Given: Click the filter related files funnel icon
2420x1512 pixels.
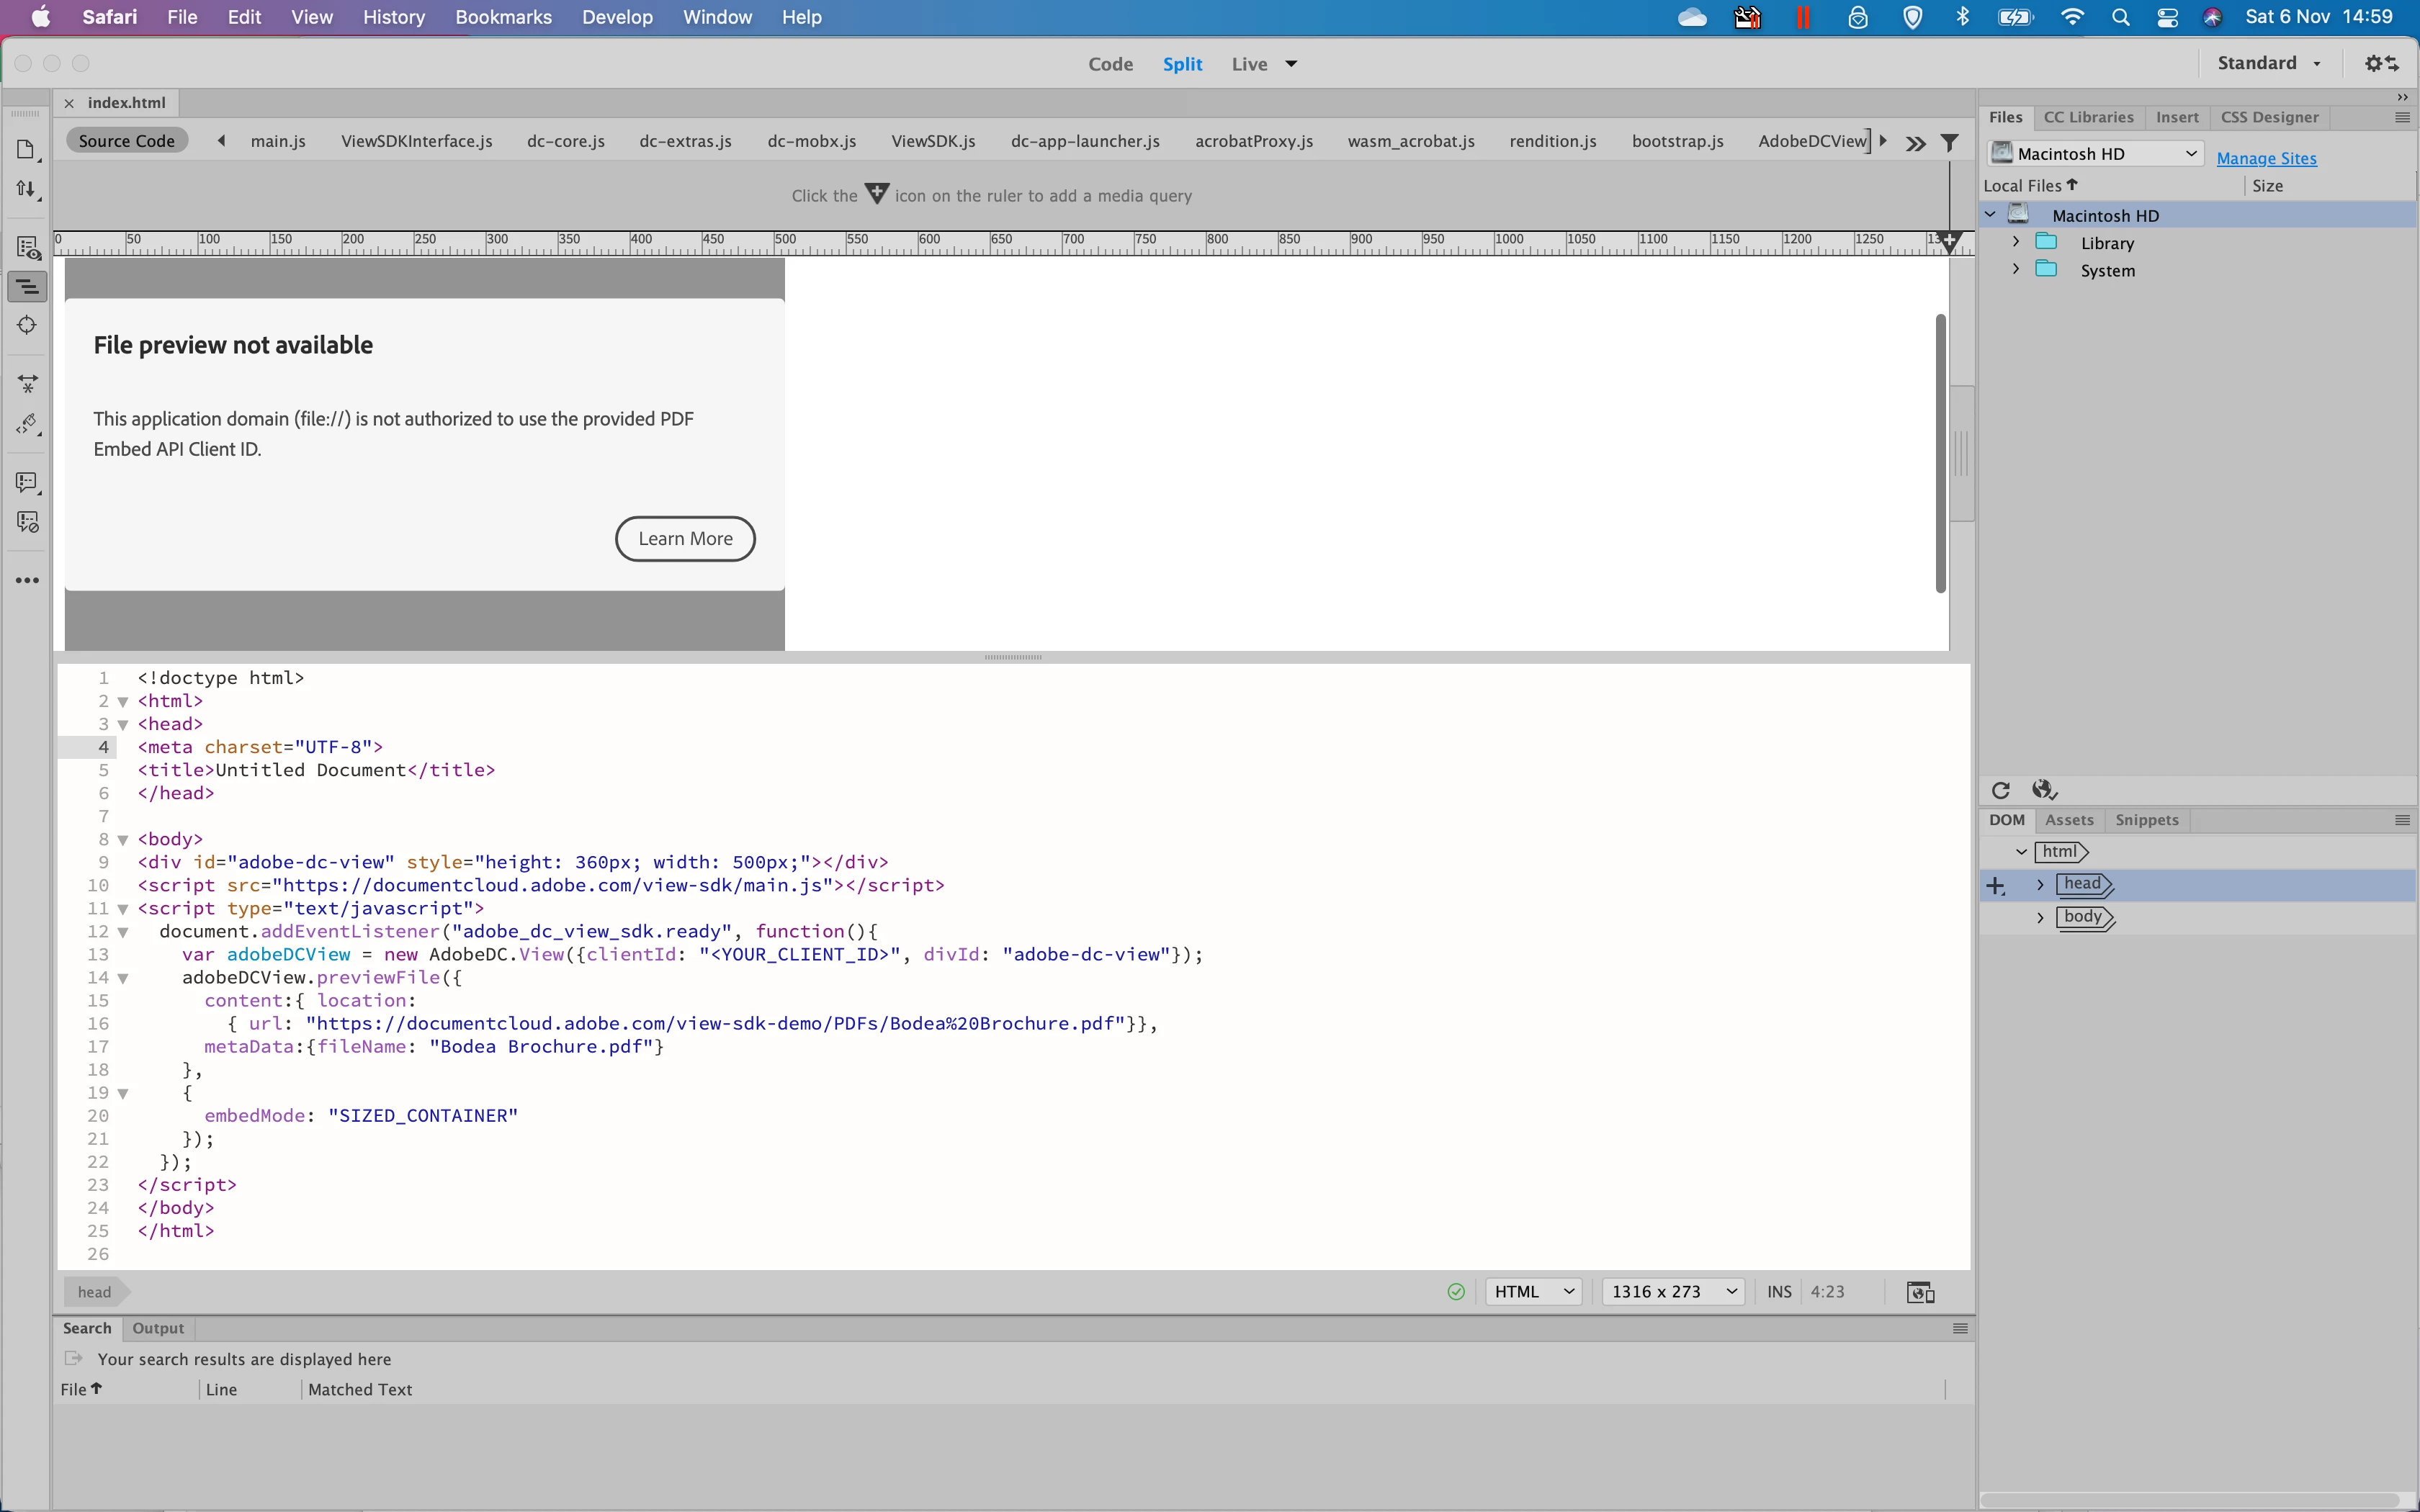Looking at the screenshot, I should 1949,143.
